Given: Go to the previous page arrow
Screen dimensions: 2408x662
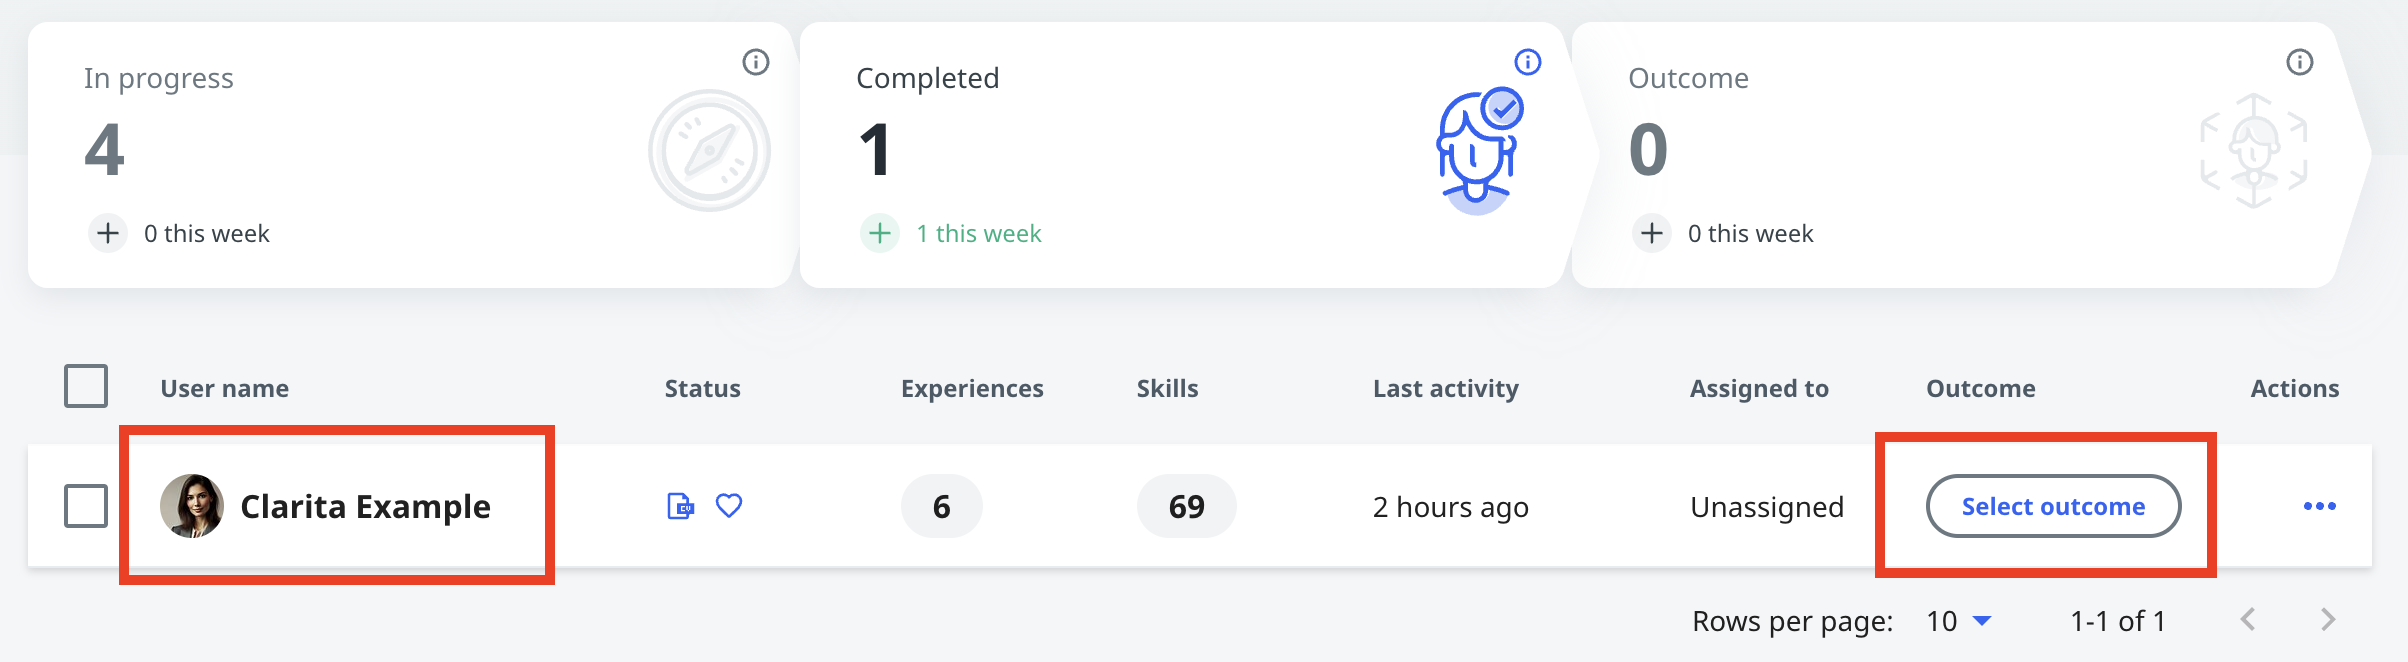Looking at the screenshot, I should click(2248, 620).
